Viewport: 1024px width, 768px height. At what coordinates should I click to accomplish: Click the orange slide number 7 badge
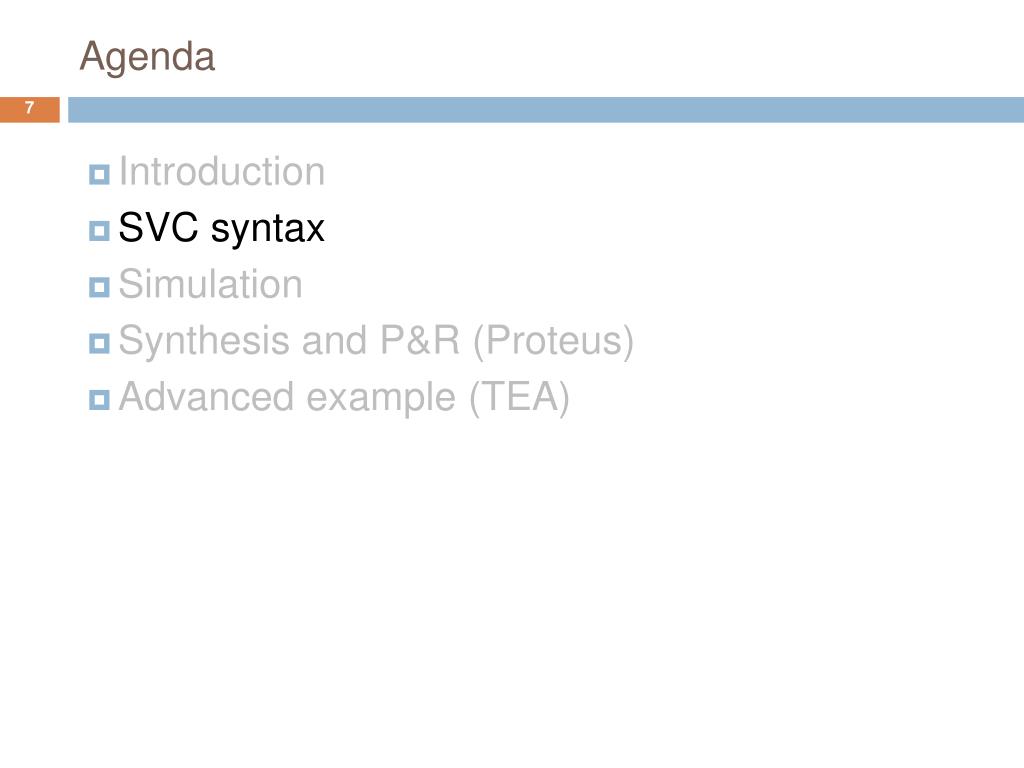pyautogui.click(x=29, y=109)
